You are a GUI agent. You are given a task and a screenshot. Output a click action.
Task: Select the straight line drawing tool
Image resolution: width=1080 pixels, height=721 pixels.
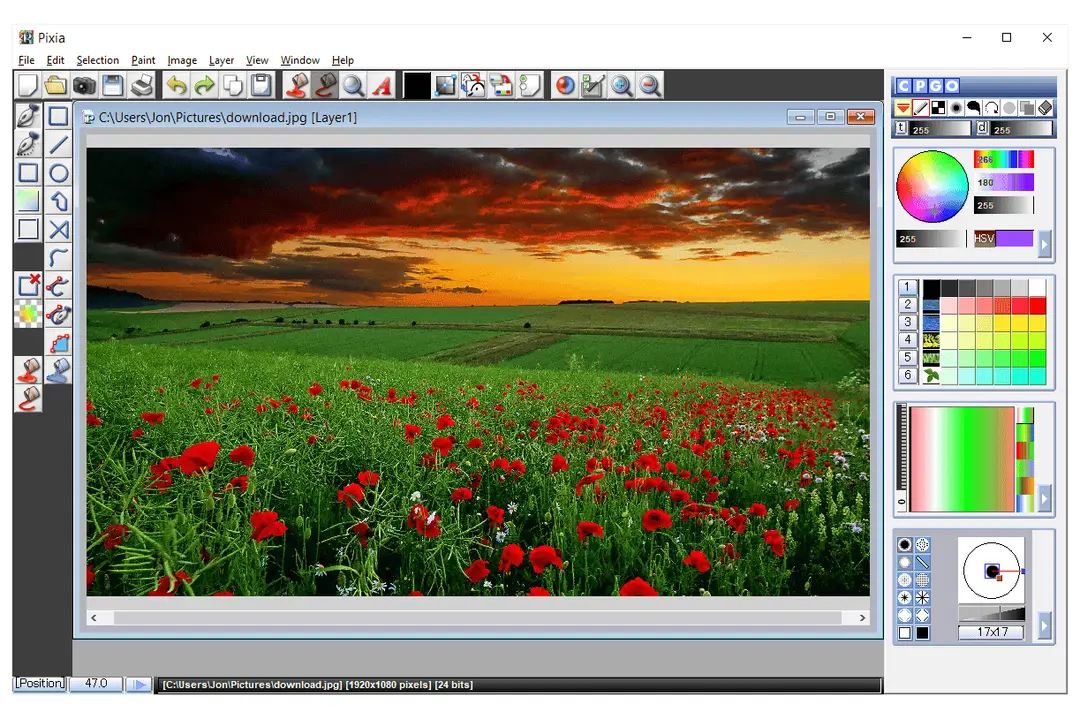[59, 145]
